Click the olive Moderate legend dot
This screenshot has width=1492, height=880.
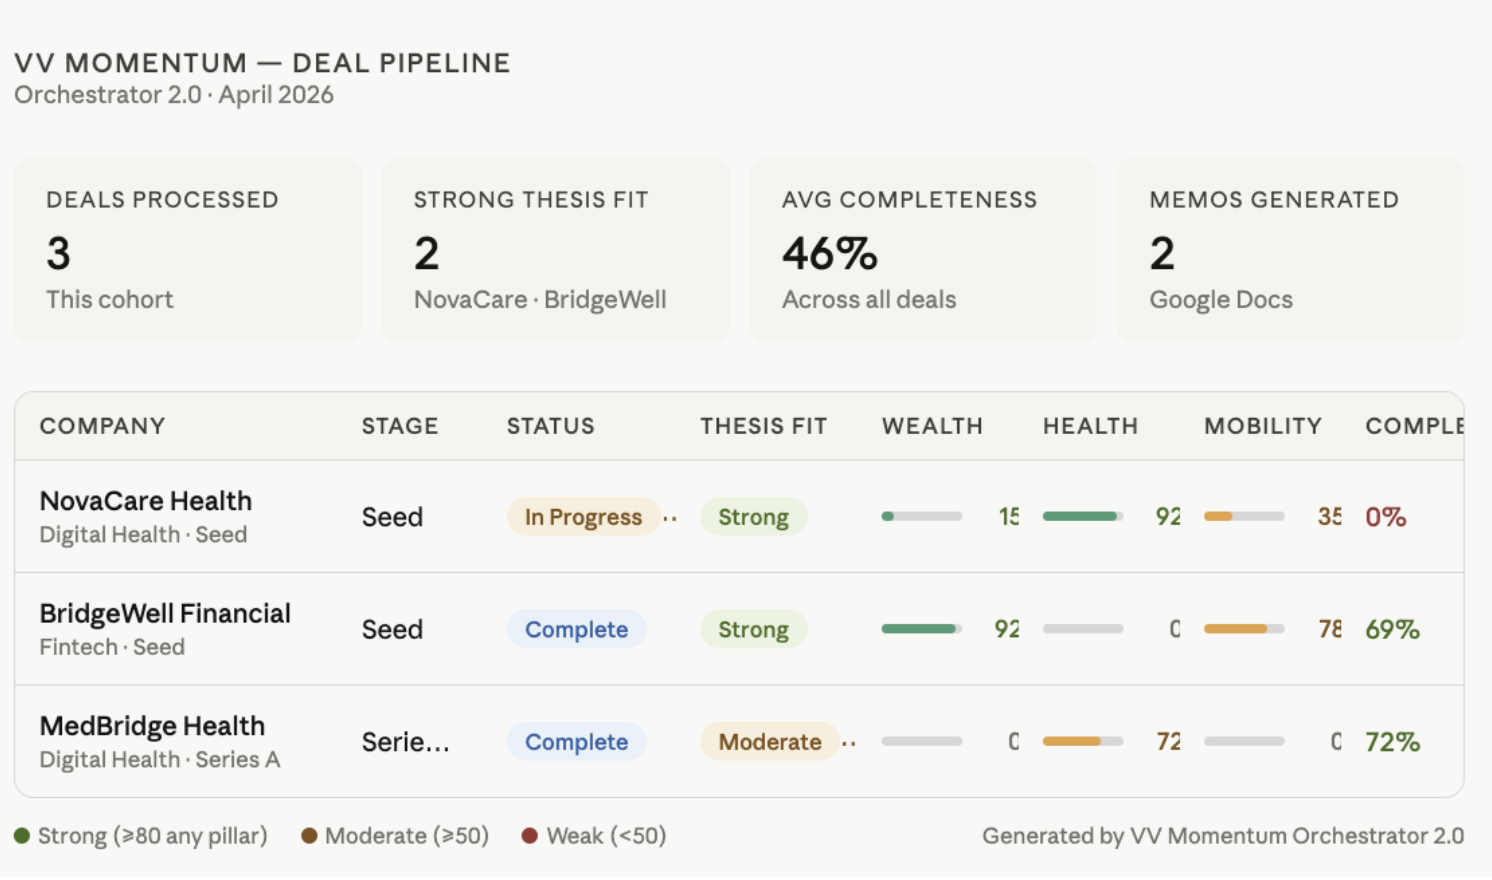point(311,836)
